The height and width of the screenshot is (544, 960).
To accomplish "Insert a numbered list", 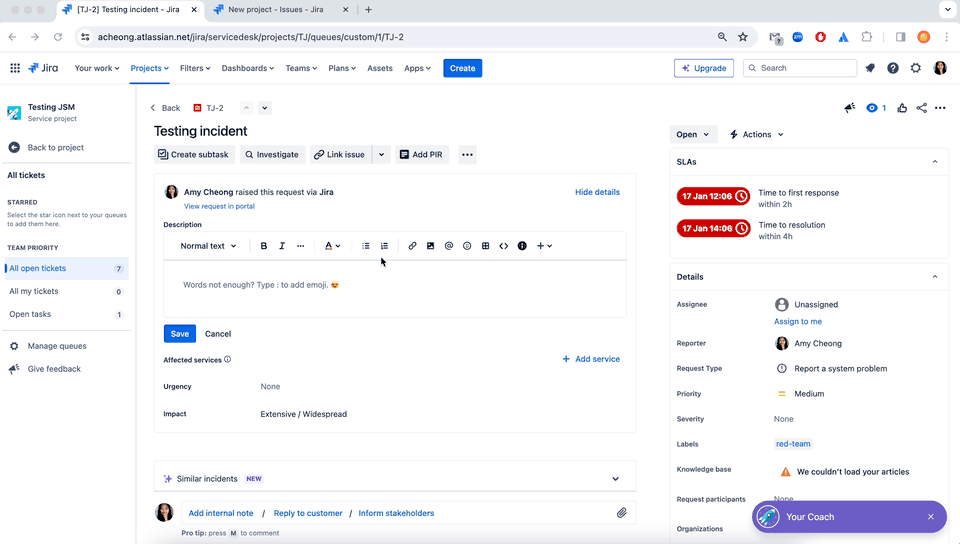I will (384, 246).
